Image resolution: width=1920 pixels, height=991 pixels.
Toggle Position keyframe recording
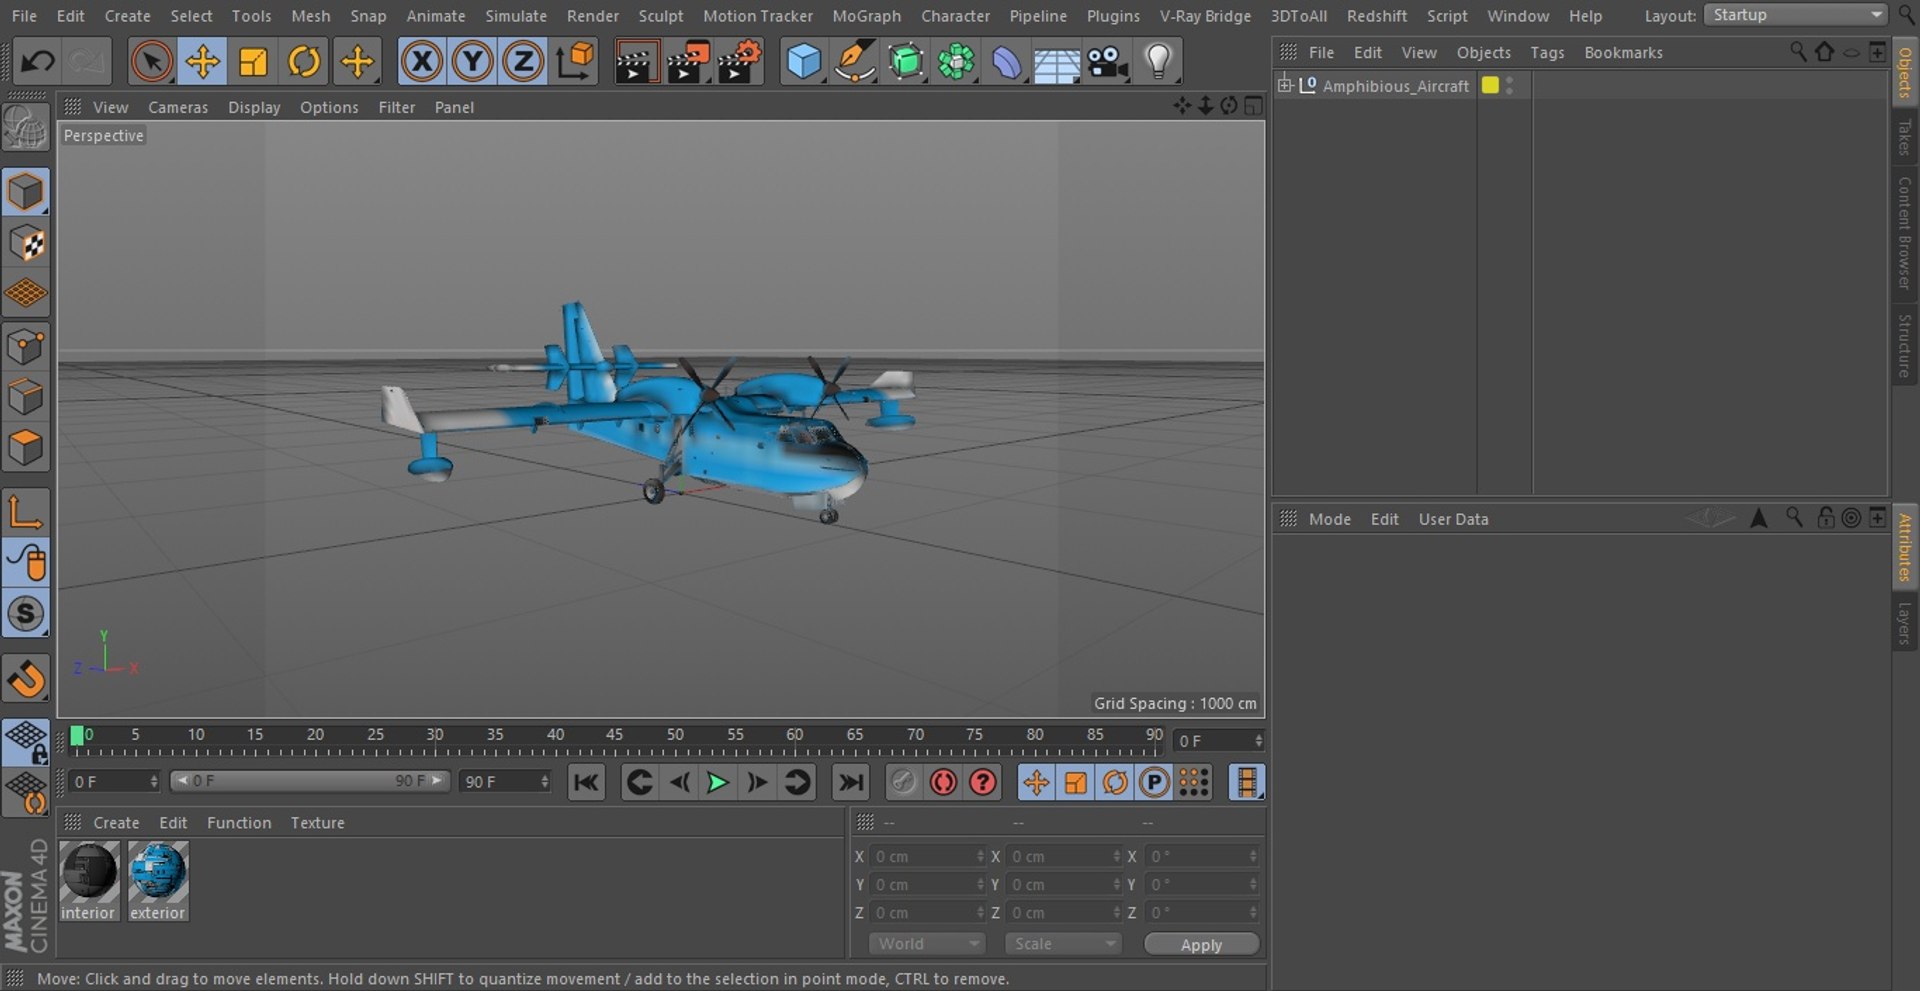click(x=1036, y=782)
